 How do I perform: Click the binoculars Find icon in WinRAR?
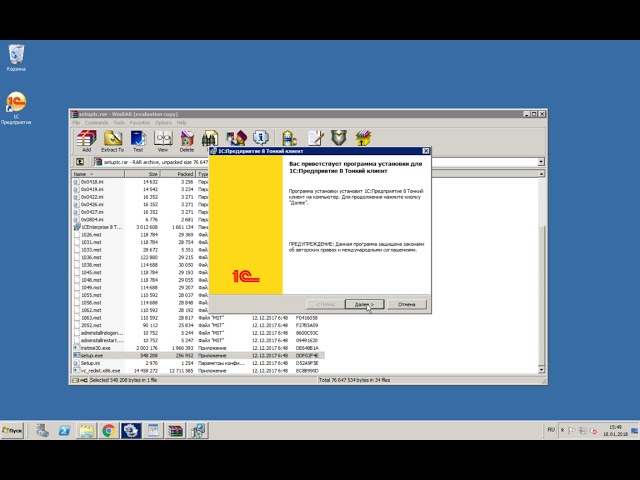(x=209, y=139)
